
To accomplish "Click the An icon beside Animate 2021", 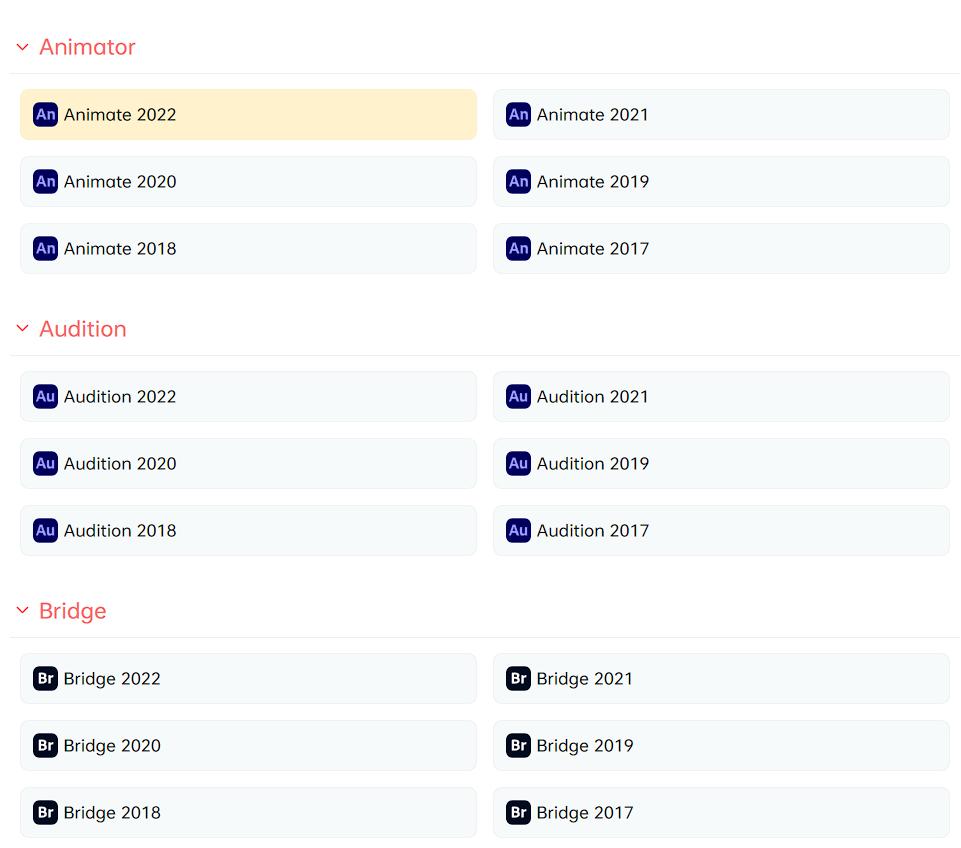I will point(518,115).
